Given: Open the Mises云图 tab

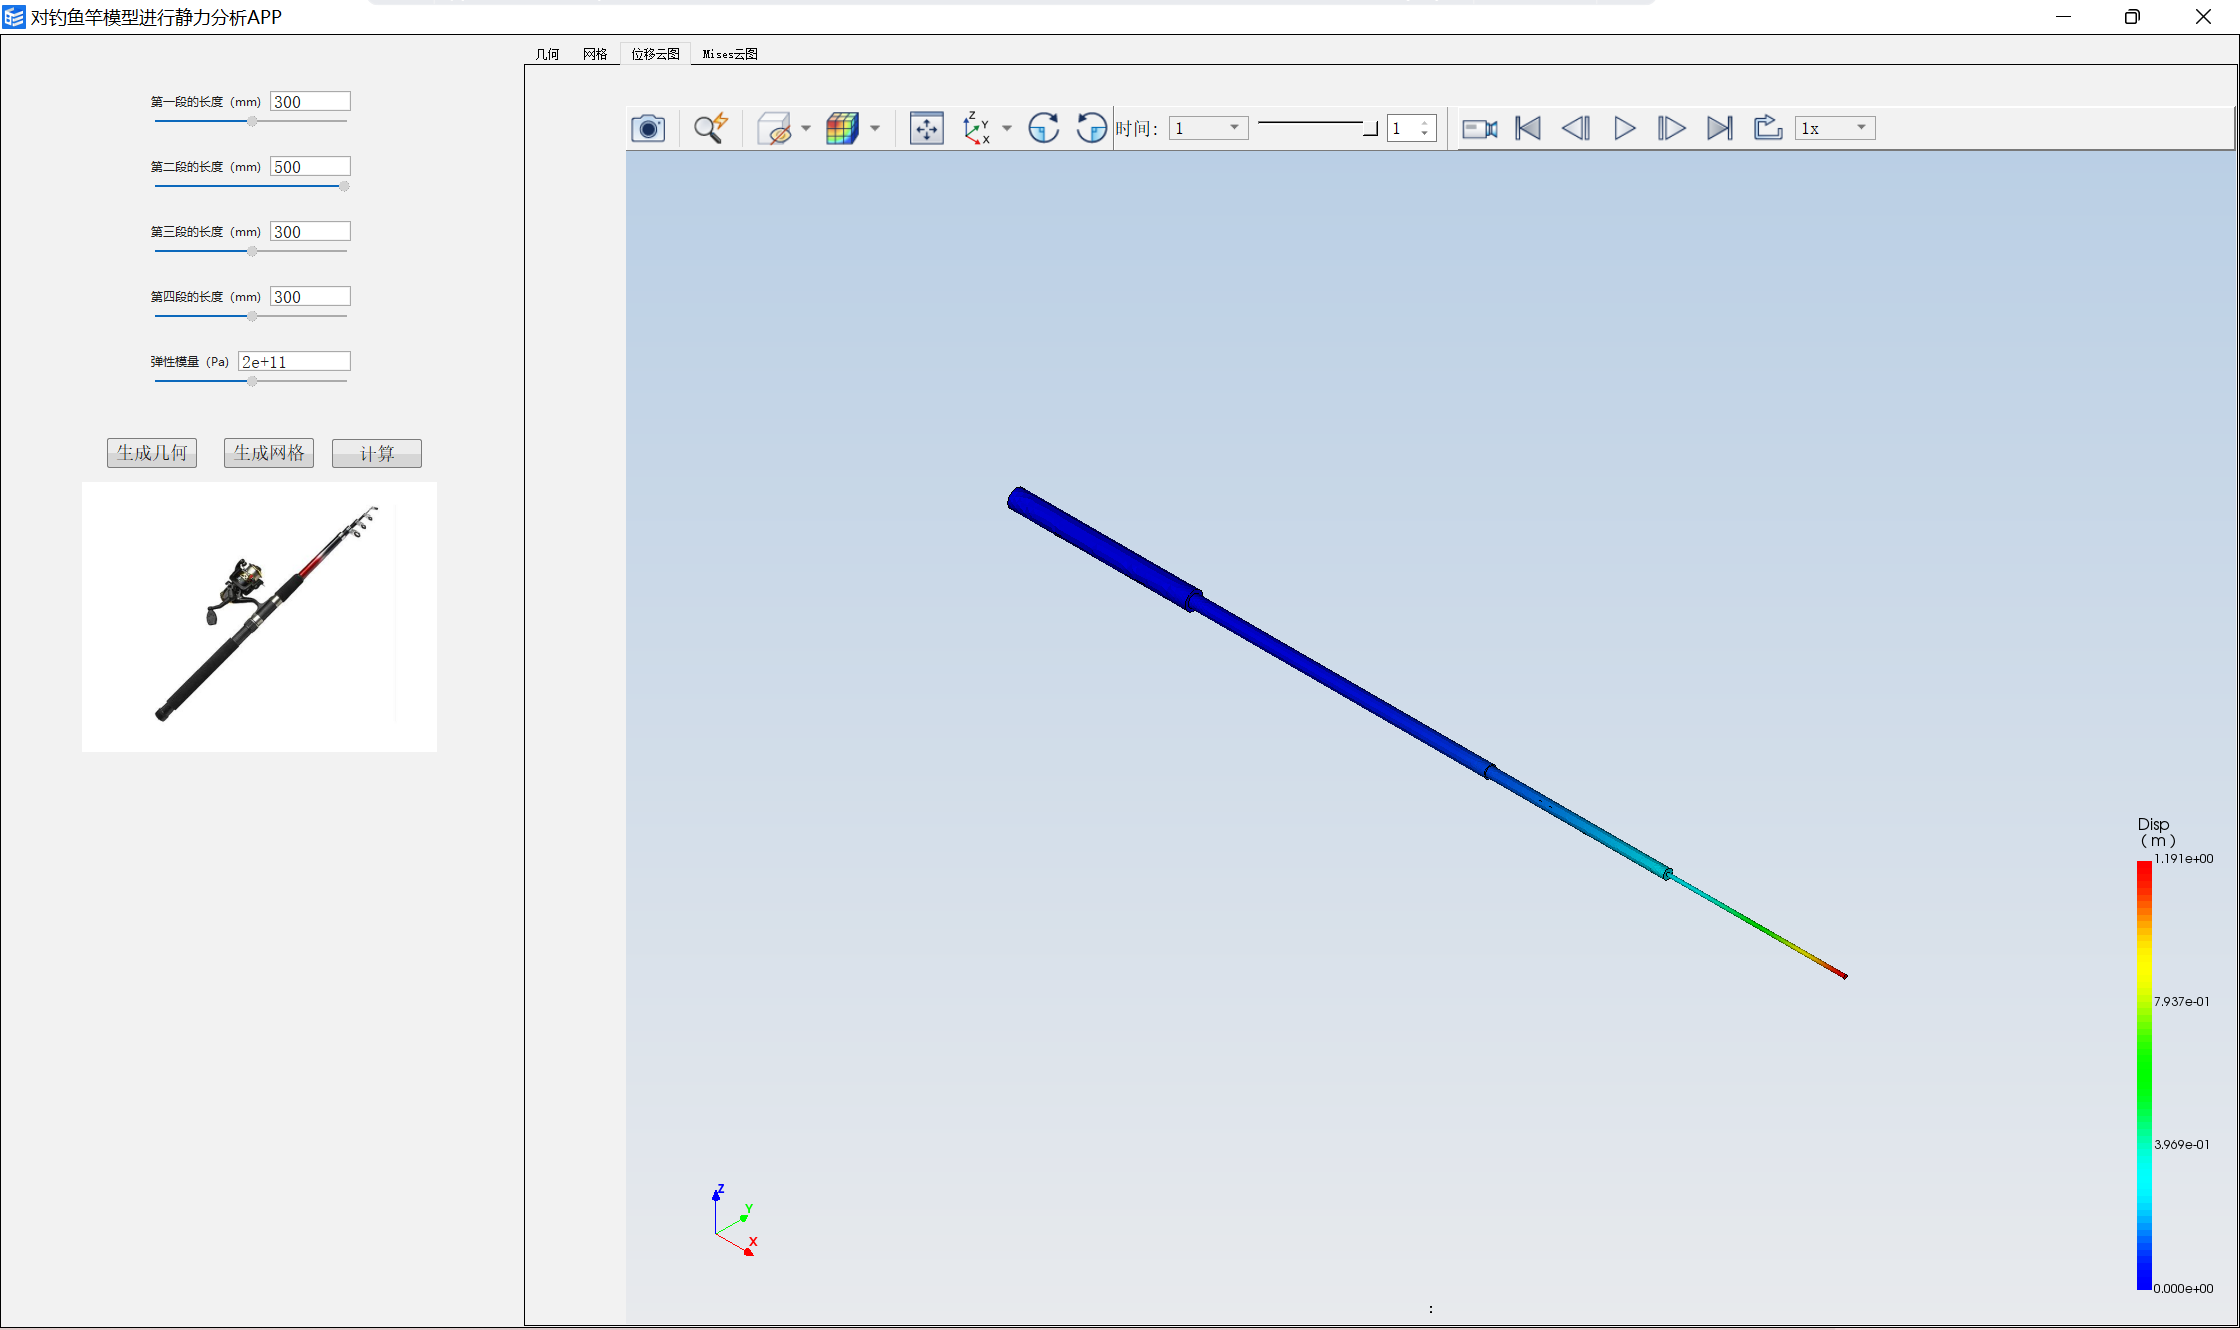Looking at the screenshot, I should pos(730,54).
